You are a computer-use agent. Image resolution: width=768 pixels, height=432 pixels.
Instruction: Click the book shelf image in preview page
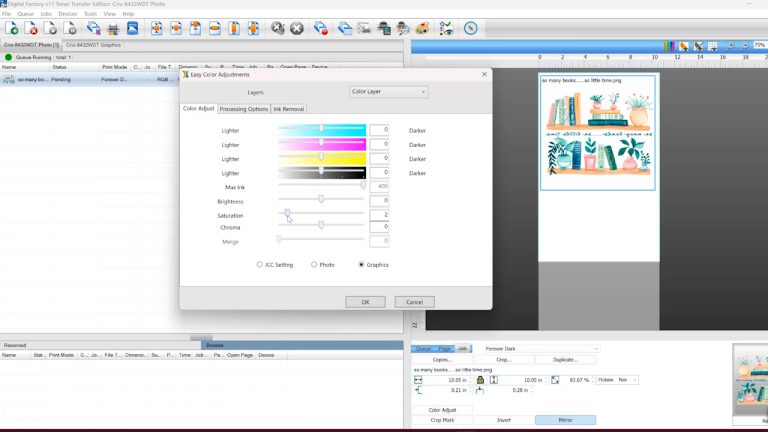click(x=598, y=131)
